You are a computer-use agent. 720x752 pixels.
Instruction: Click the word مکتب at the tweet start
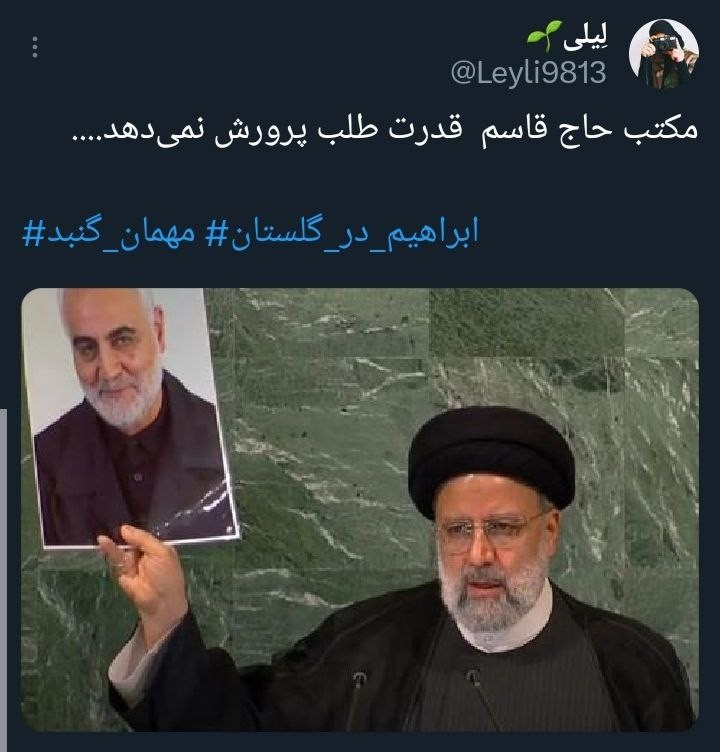pyautogui.click(x=661, y=129)
